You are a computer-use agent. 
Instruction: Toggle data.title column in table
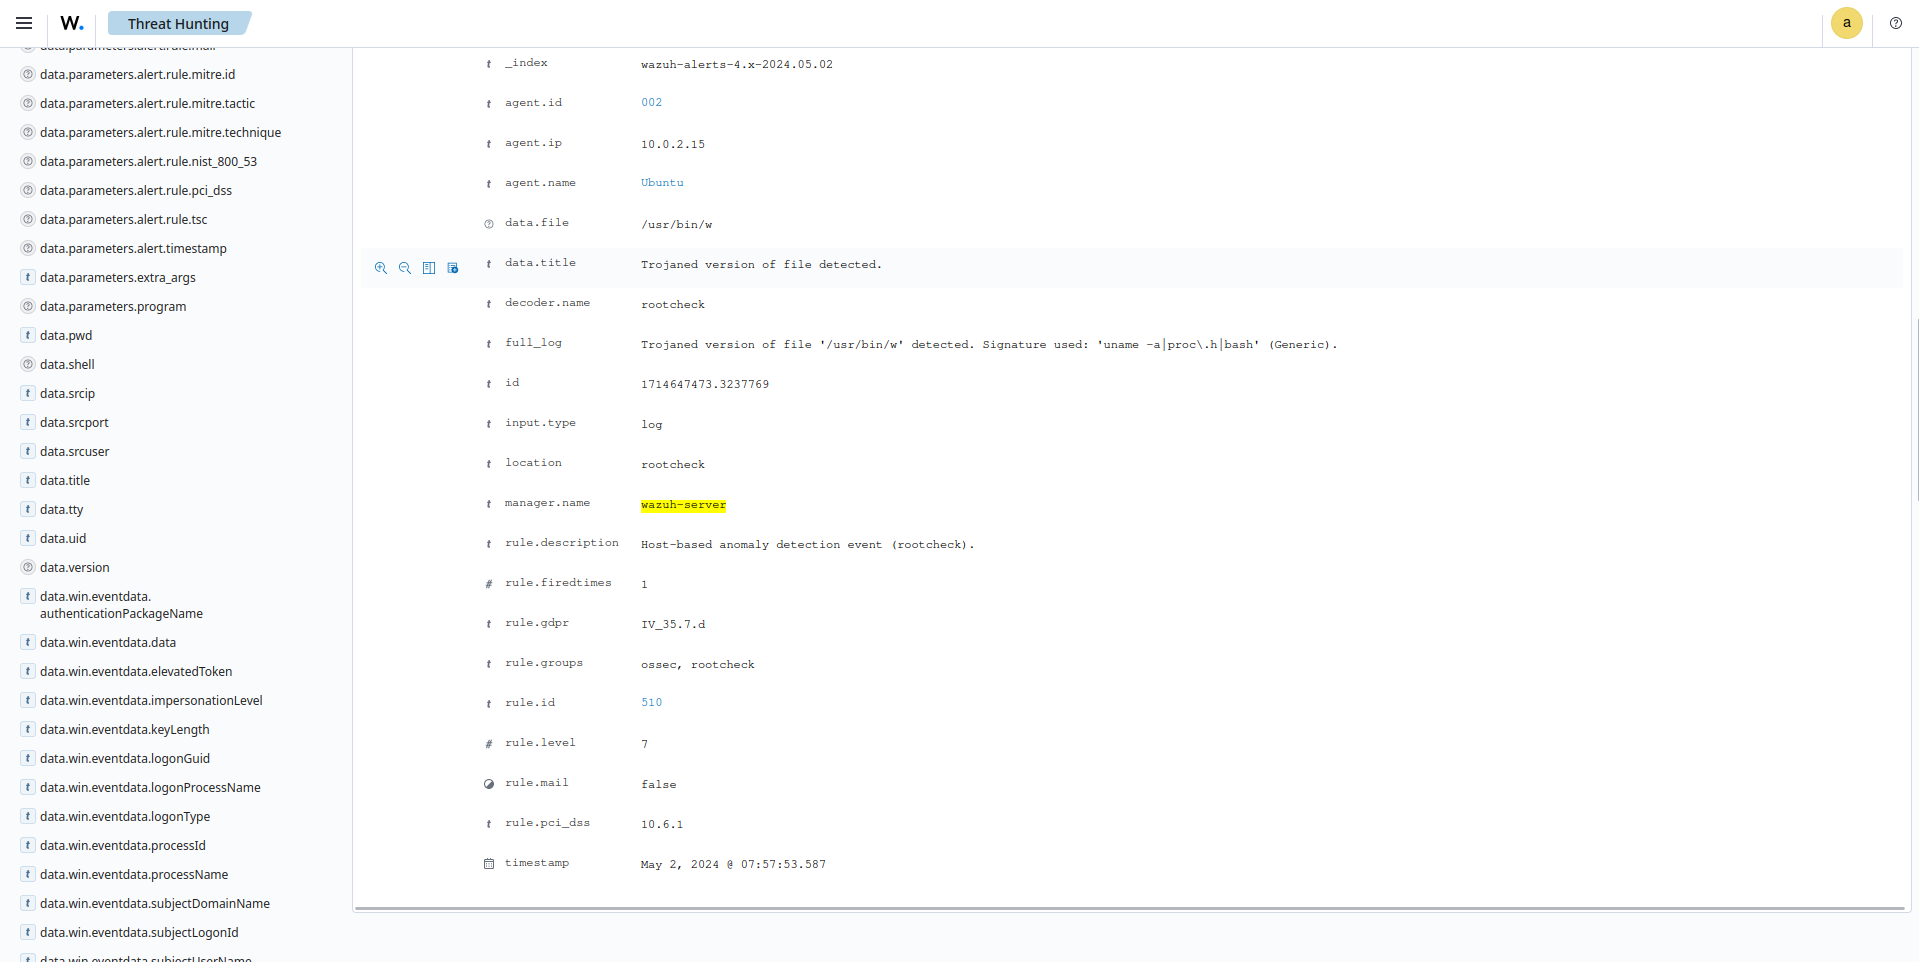(429, 268)
